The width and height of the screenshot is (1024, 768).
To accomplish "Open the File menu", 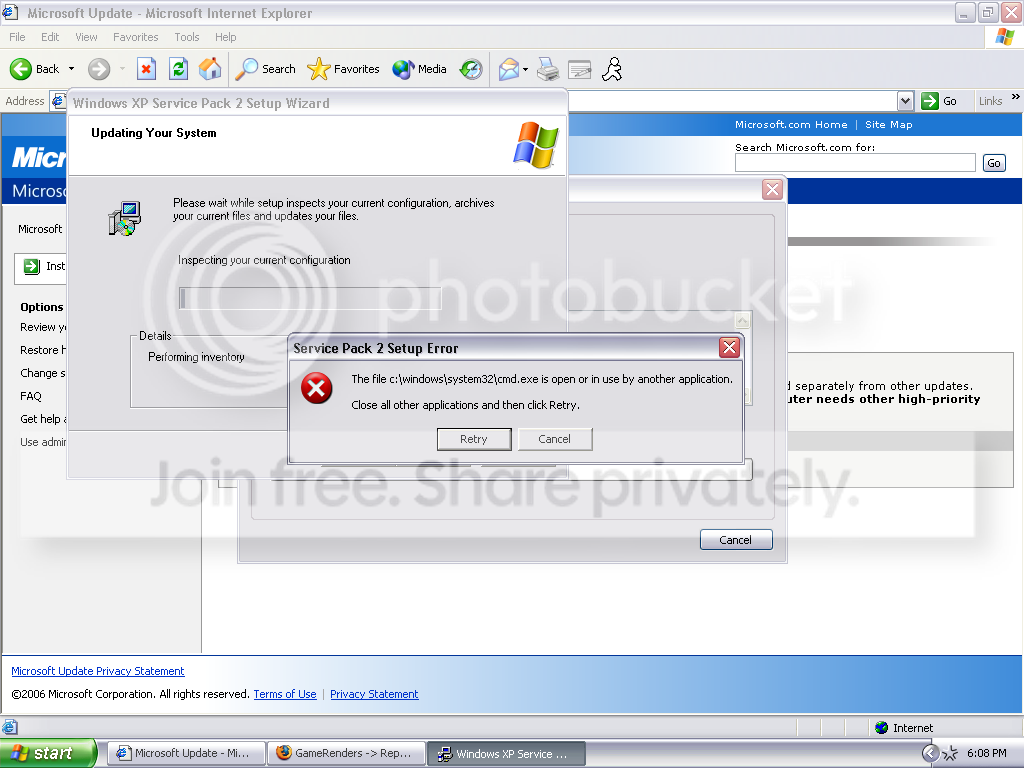I will (x=17, y=37).
